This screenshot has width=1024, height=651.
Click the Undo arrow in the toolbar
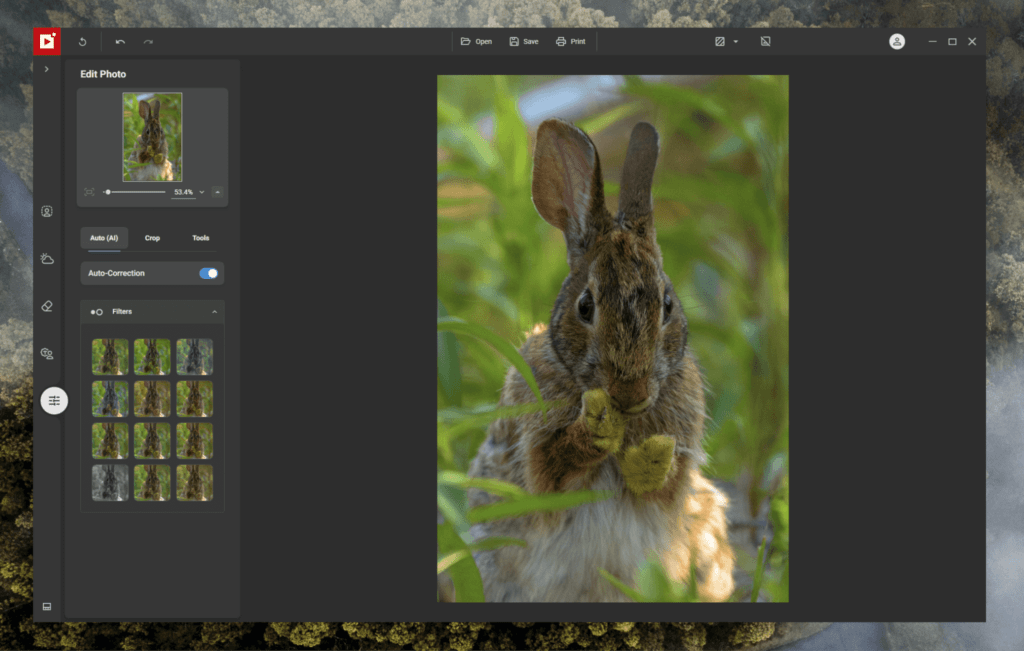coord(119,41)
